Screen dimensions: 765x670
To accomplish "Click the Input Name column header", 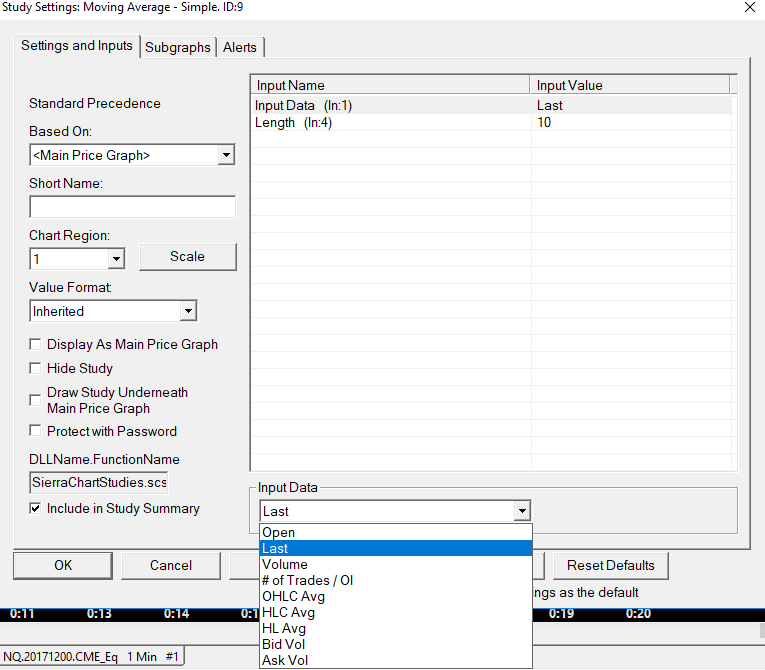I will click(x=390, y=85).
